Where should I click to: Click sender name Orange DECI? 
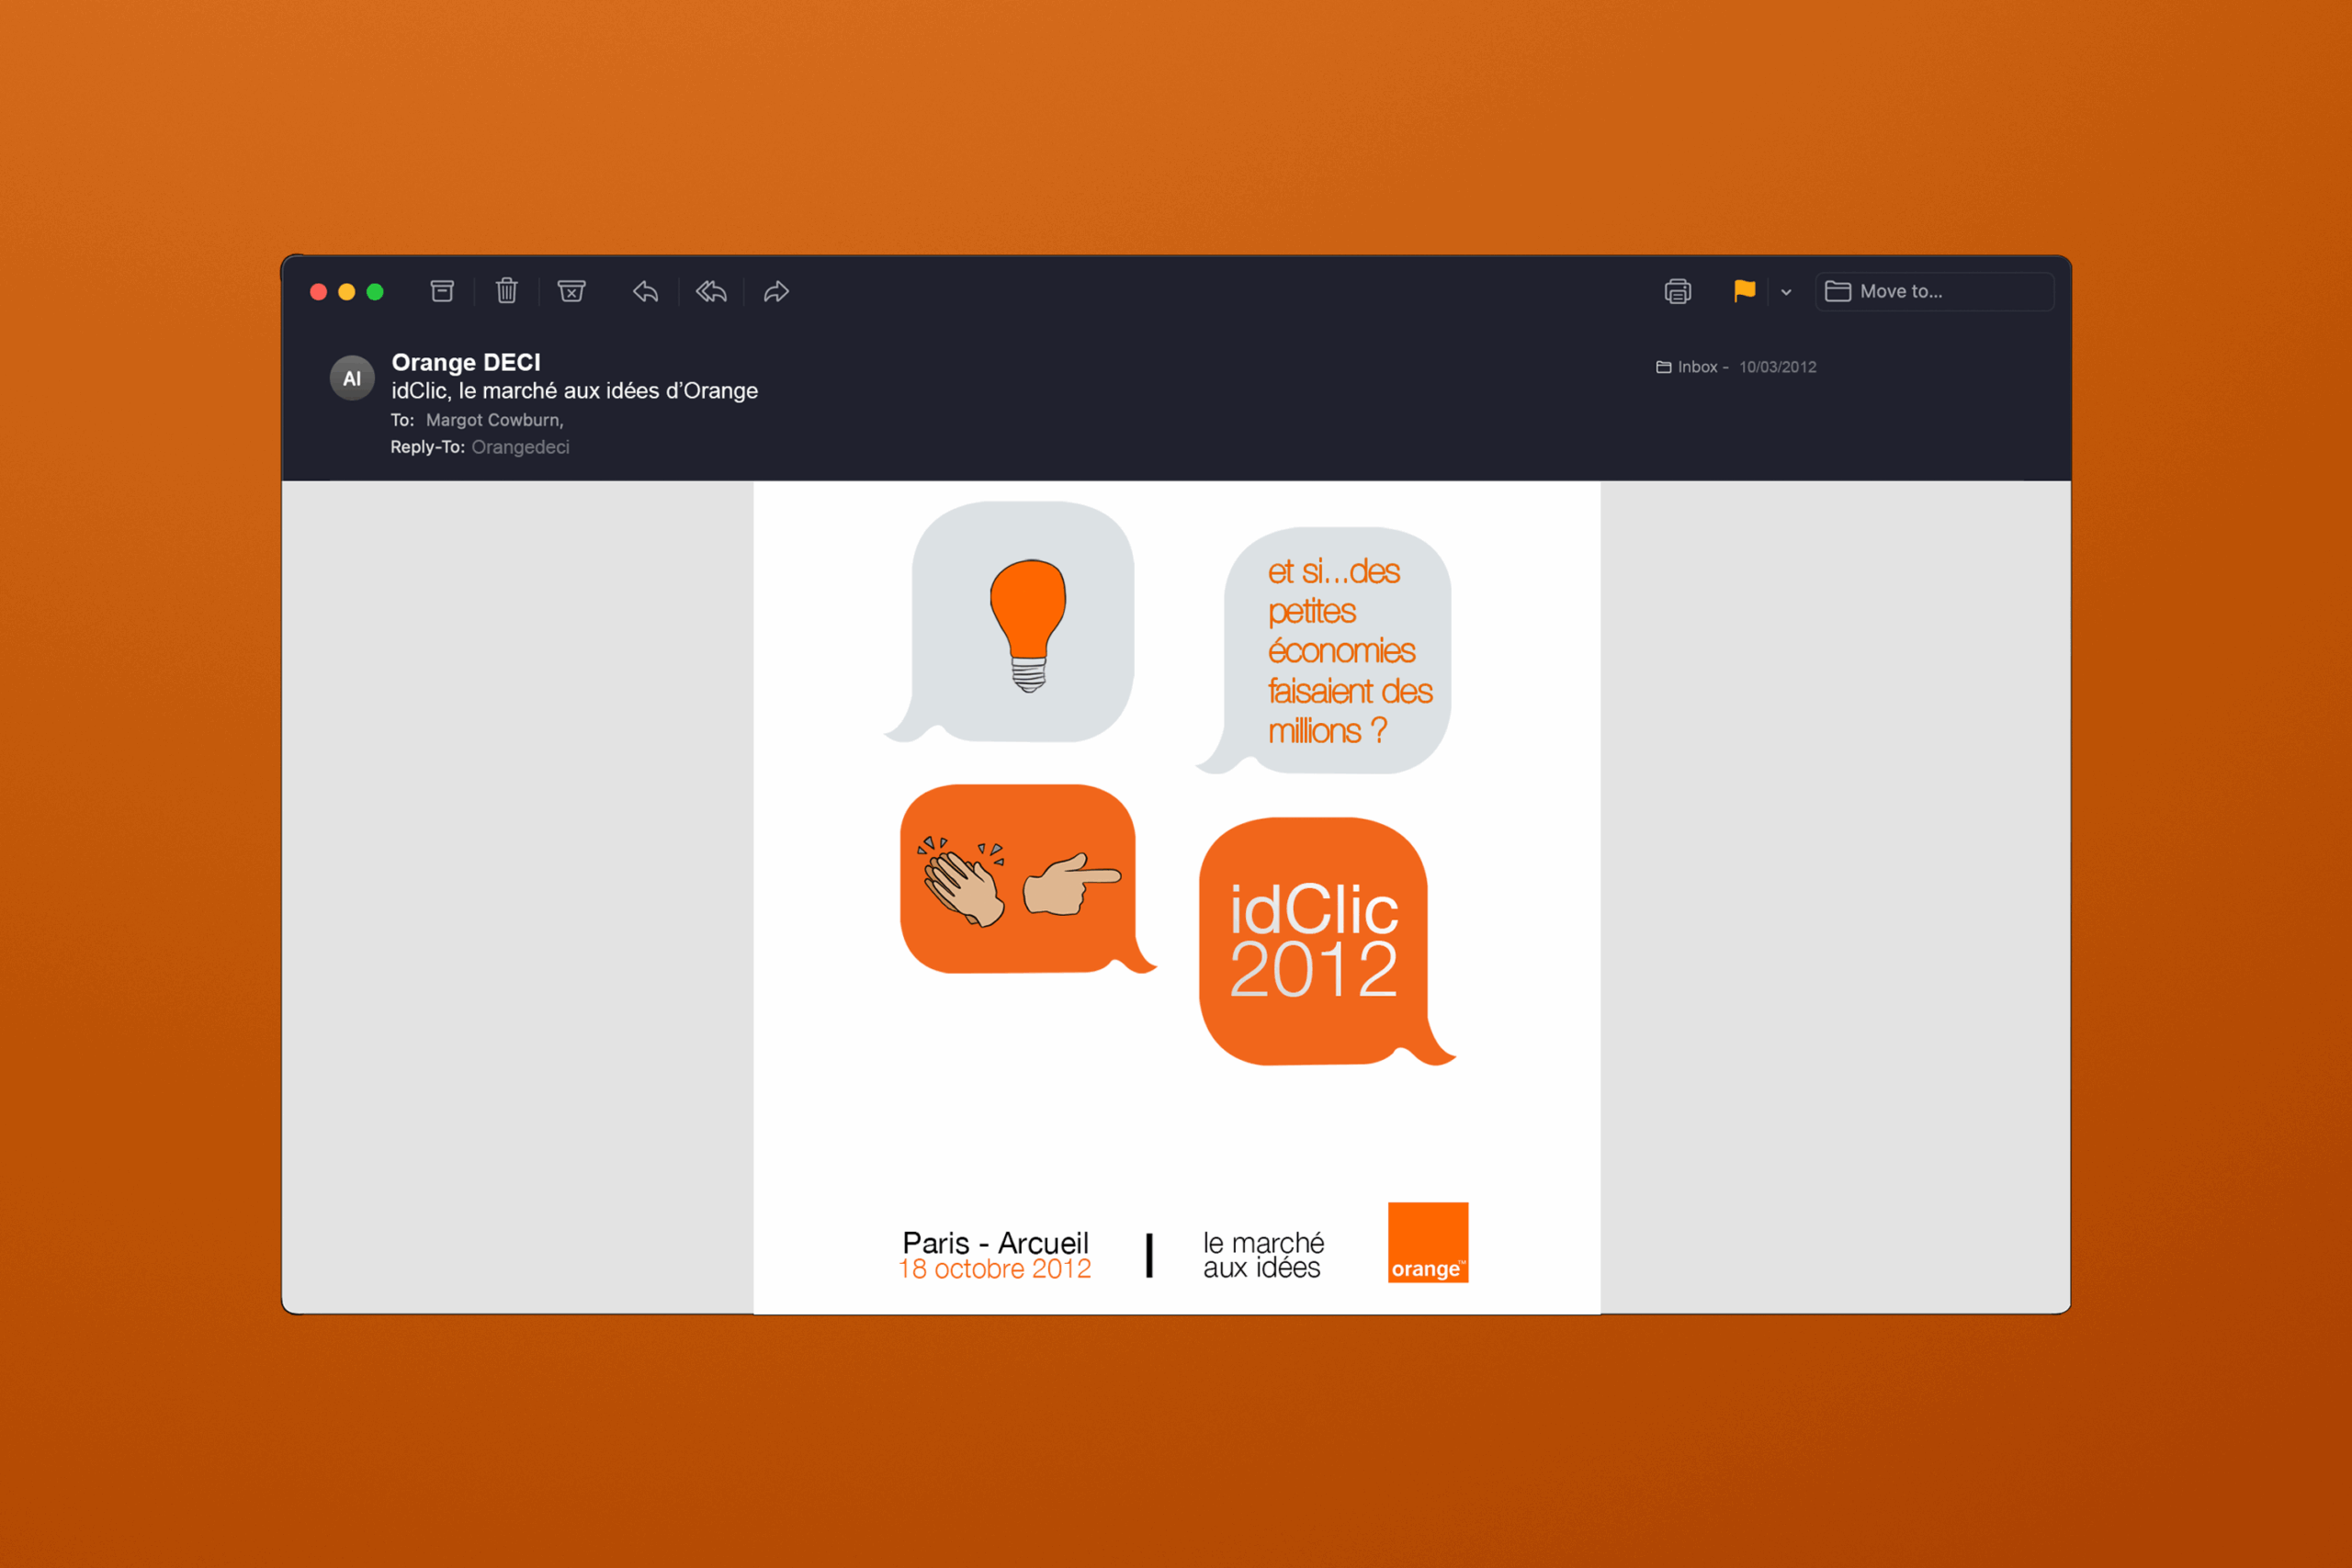[x=465, y=362]
